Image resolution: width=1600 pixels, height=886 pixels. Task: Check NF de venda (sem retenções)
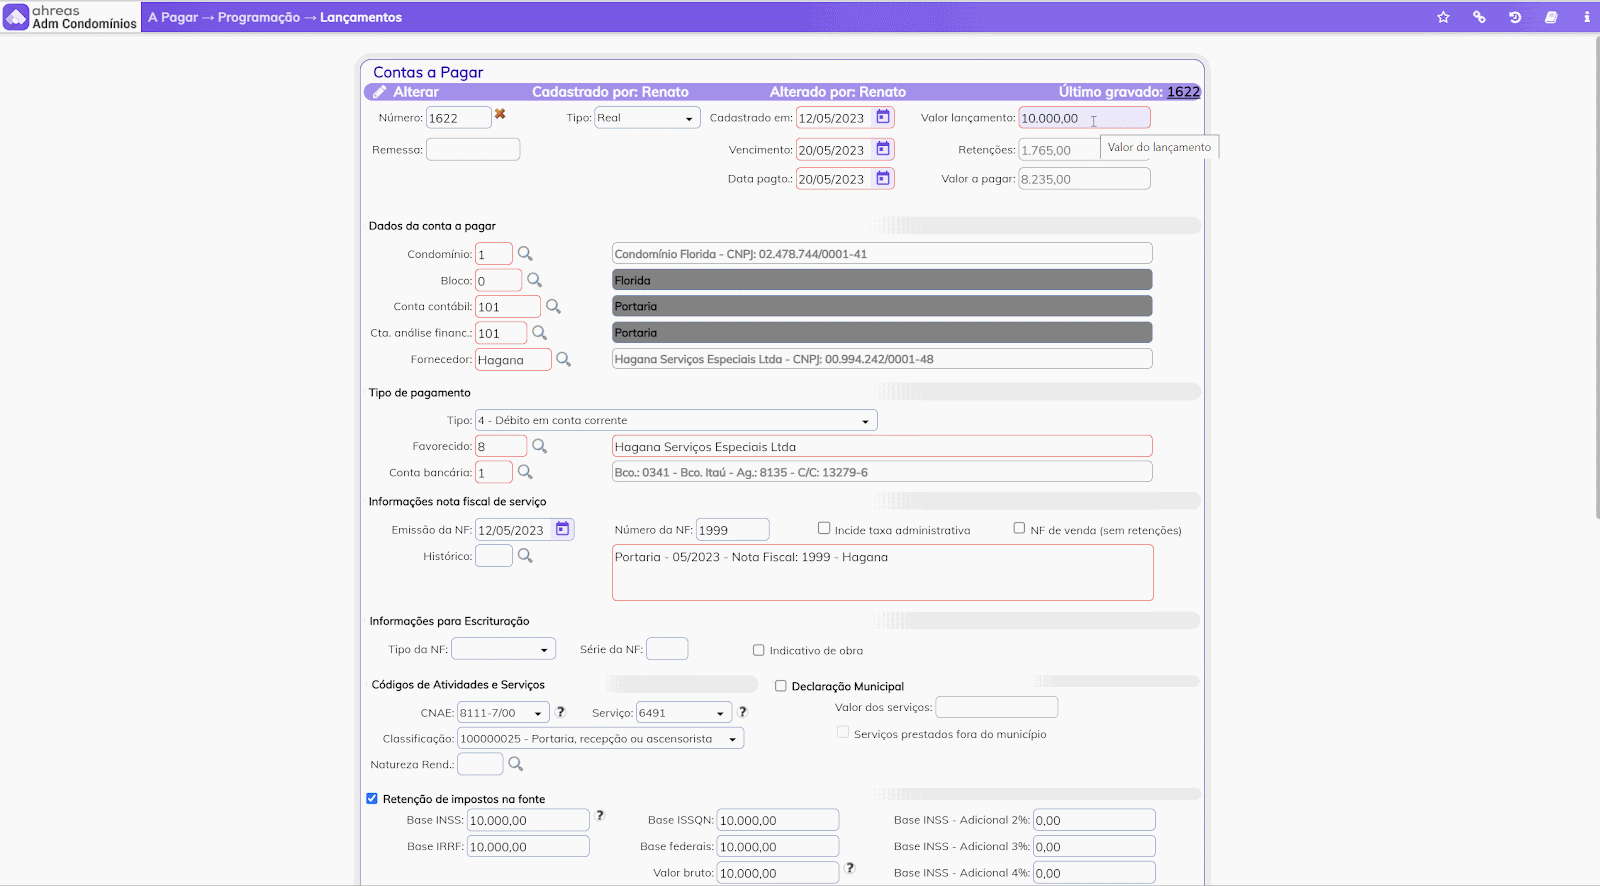point(1019,528)
